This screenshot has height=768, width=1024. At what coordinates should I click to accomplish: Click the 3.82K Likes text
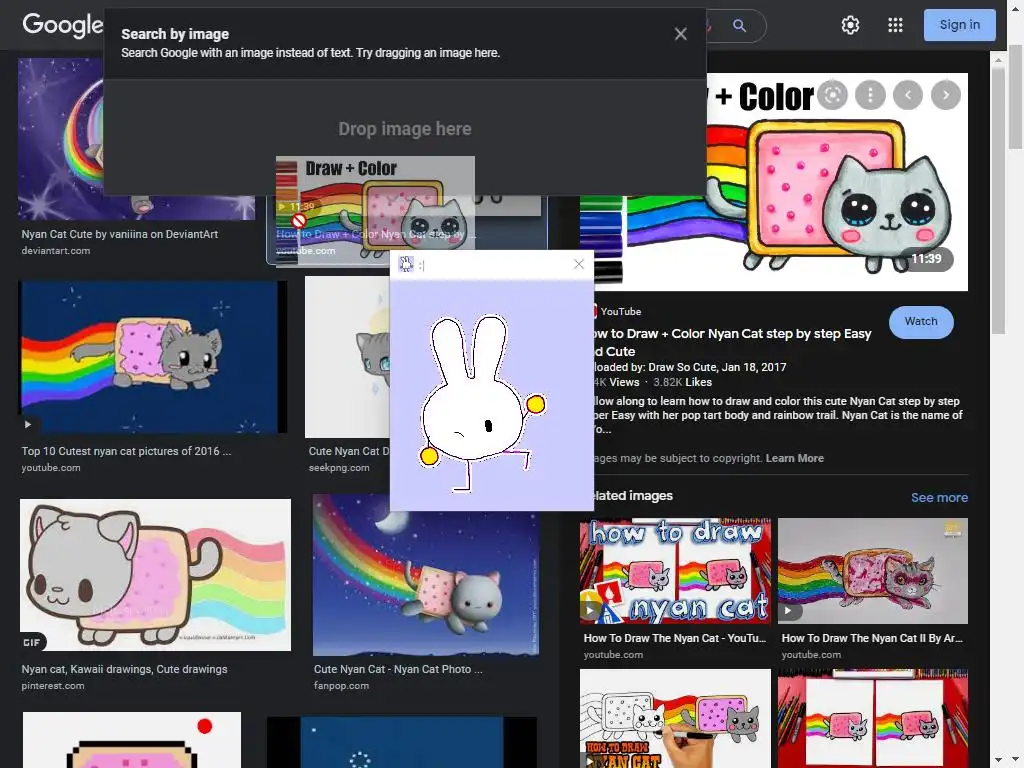[x=682, y=383]
